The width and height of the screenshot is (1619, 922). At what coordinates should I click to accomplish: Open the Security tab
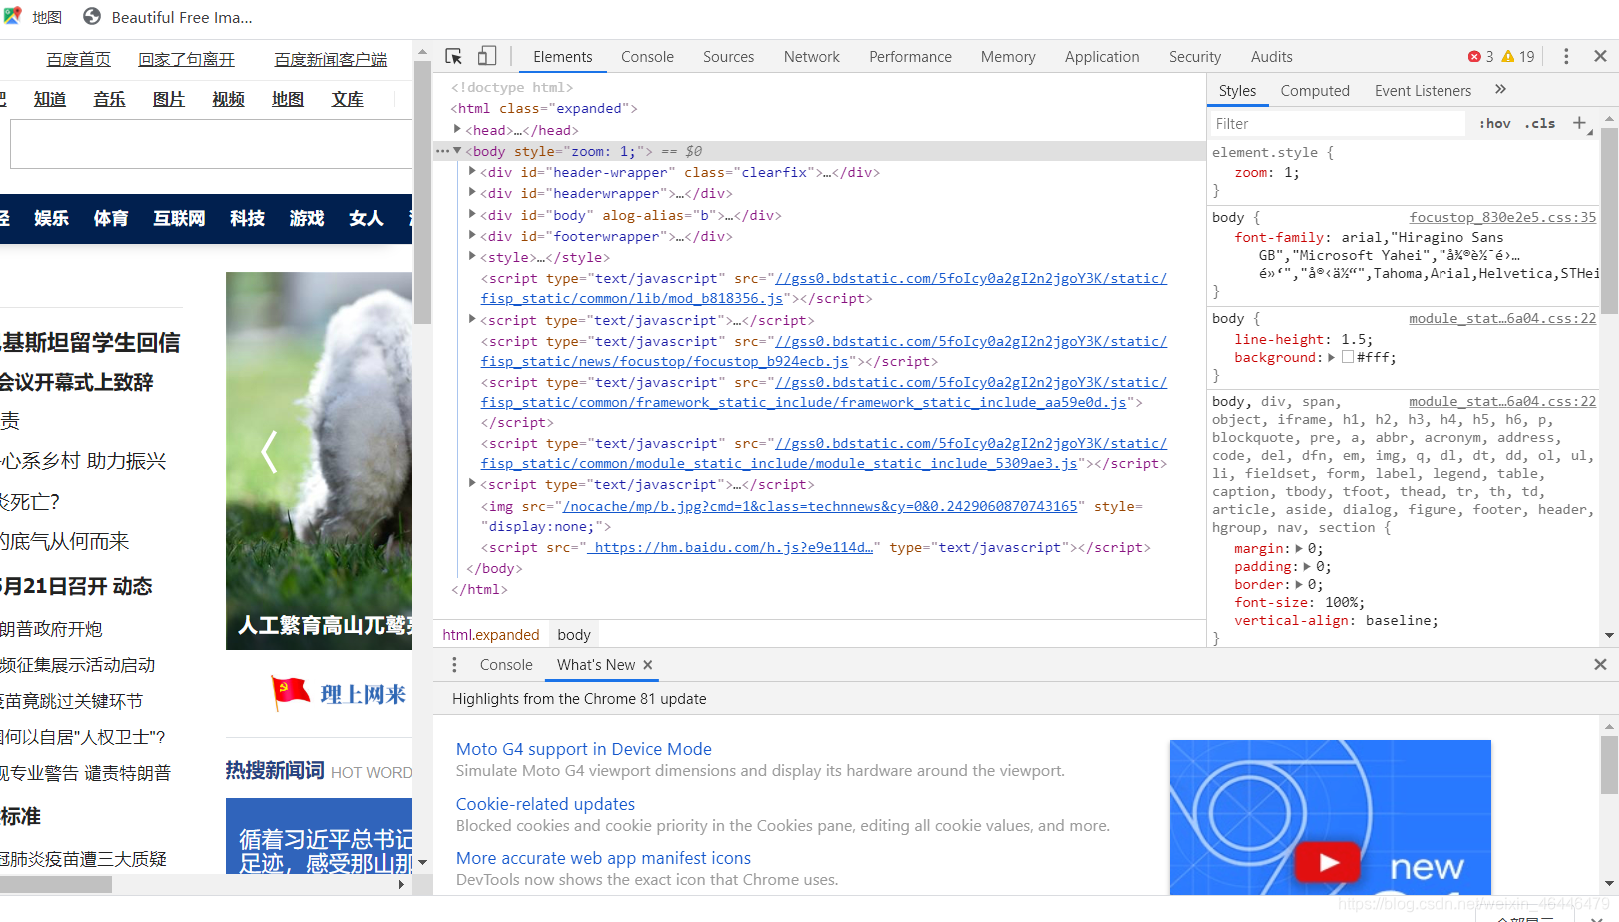click(x=1195, y=57)
